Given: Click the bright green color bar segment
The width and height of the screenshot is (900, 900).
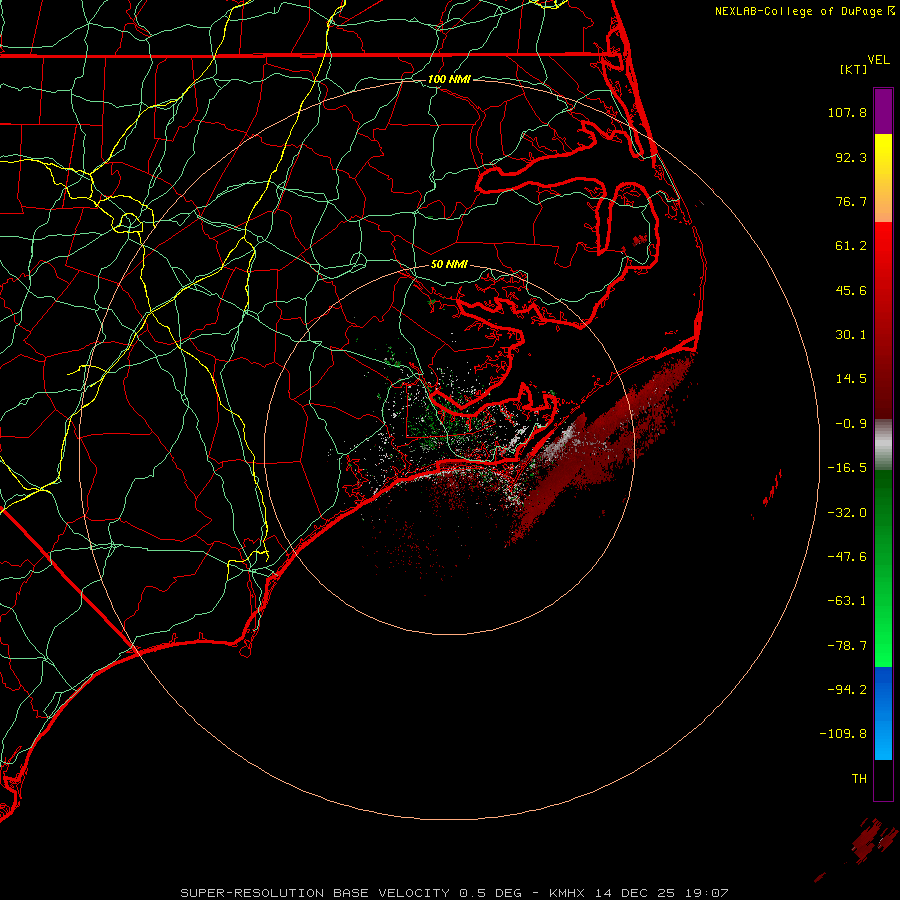Looking at the screenshot, I should click(883, 637).
